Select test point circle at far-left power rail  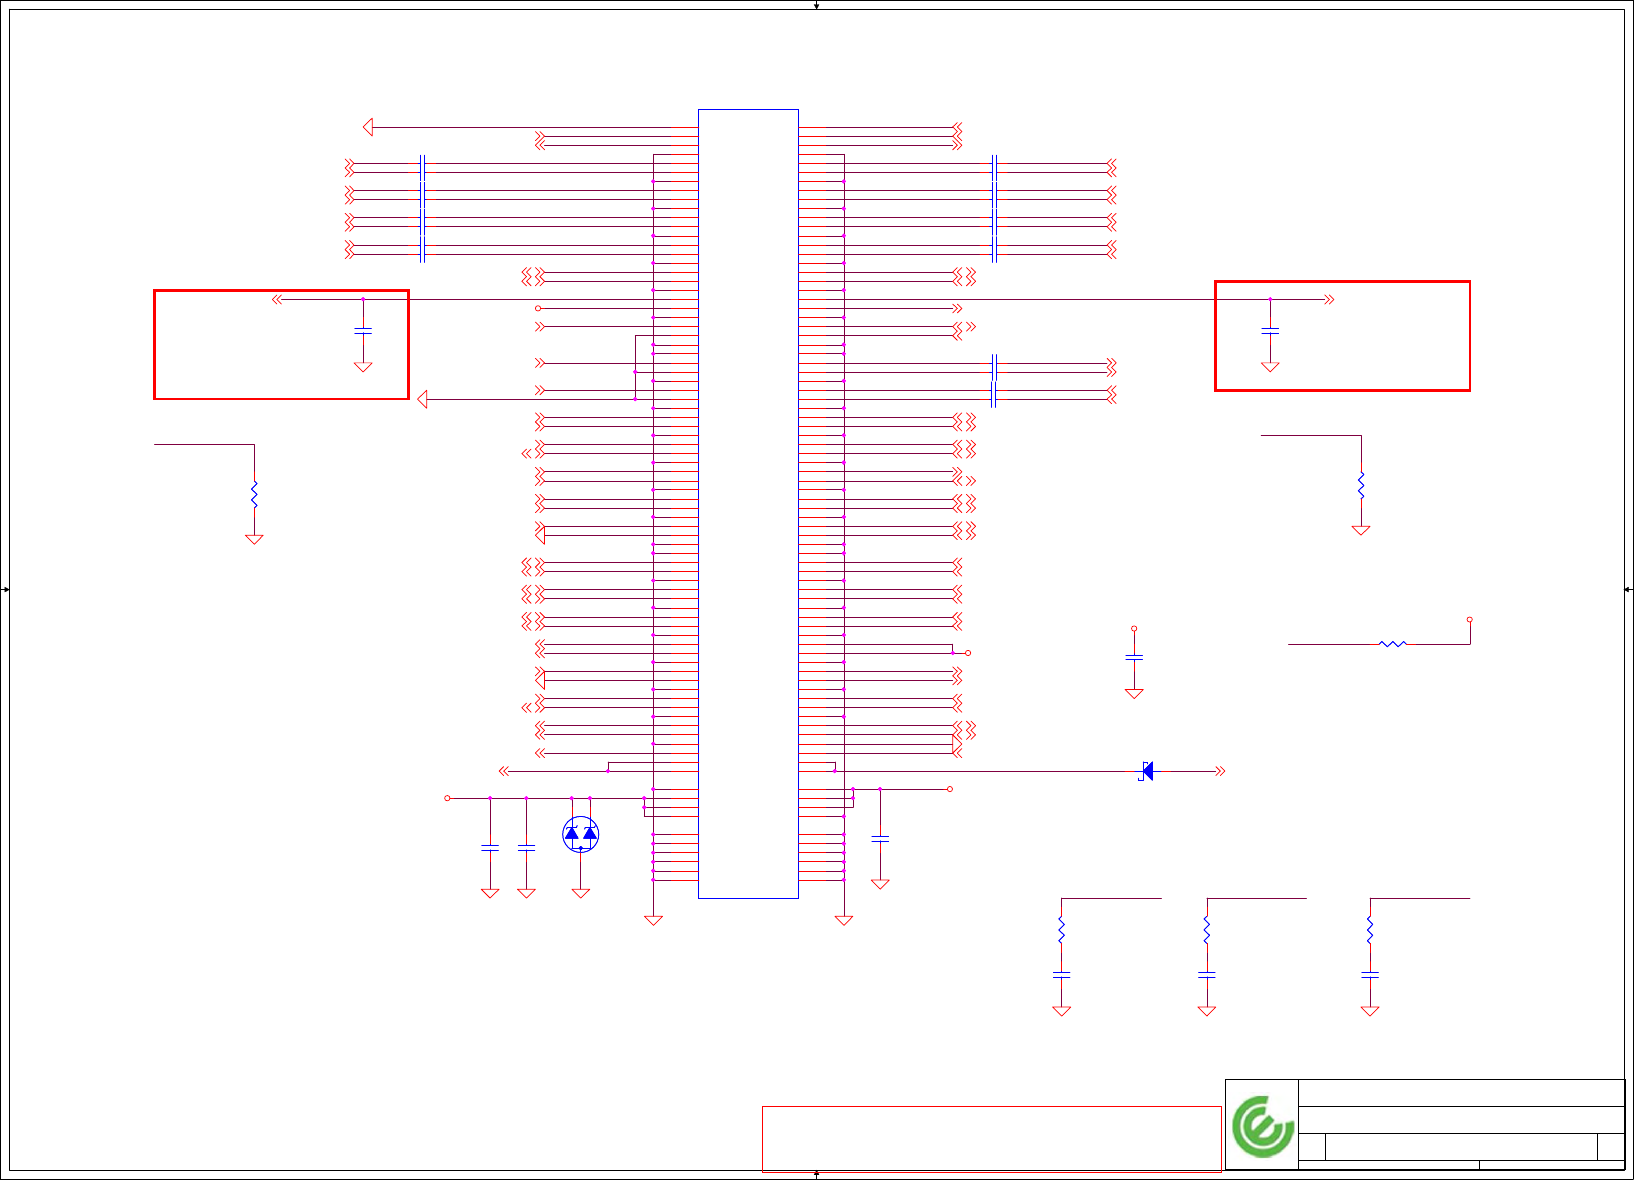447,798
